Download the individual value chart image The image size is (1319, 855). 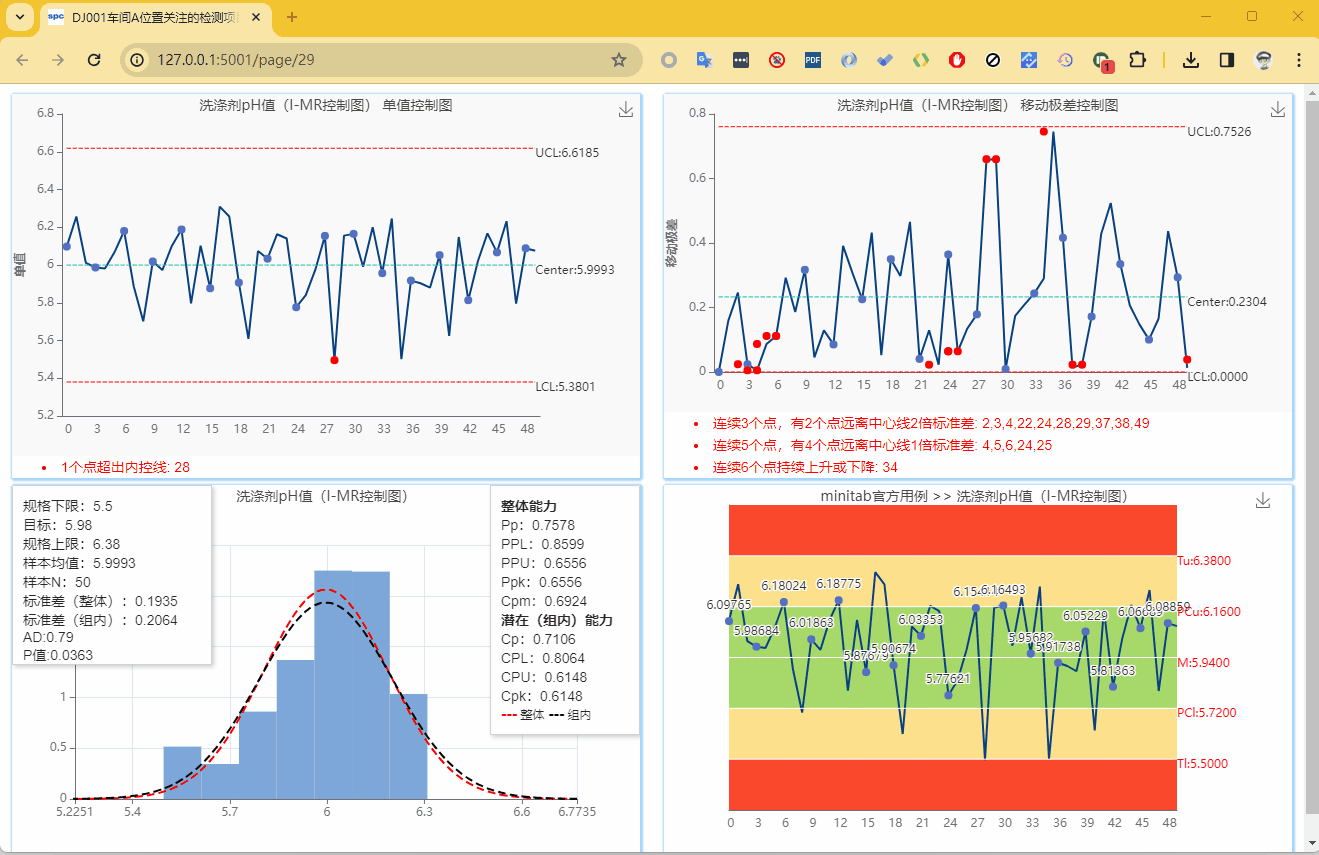click(x=626, y=110)
